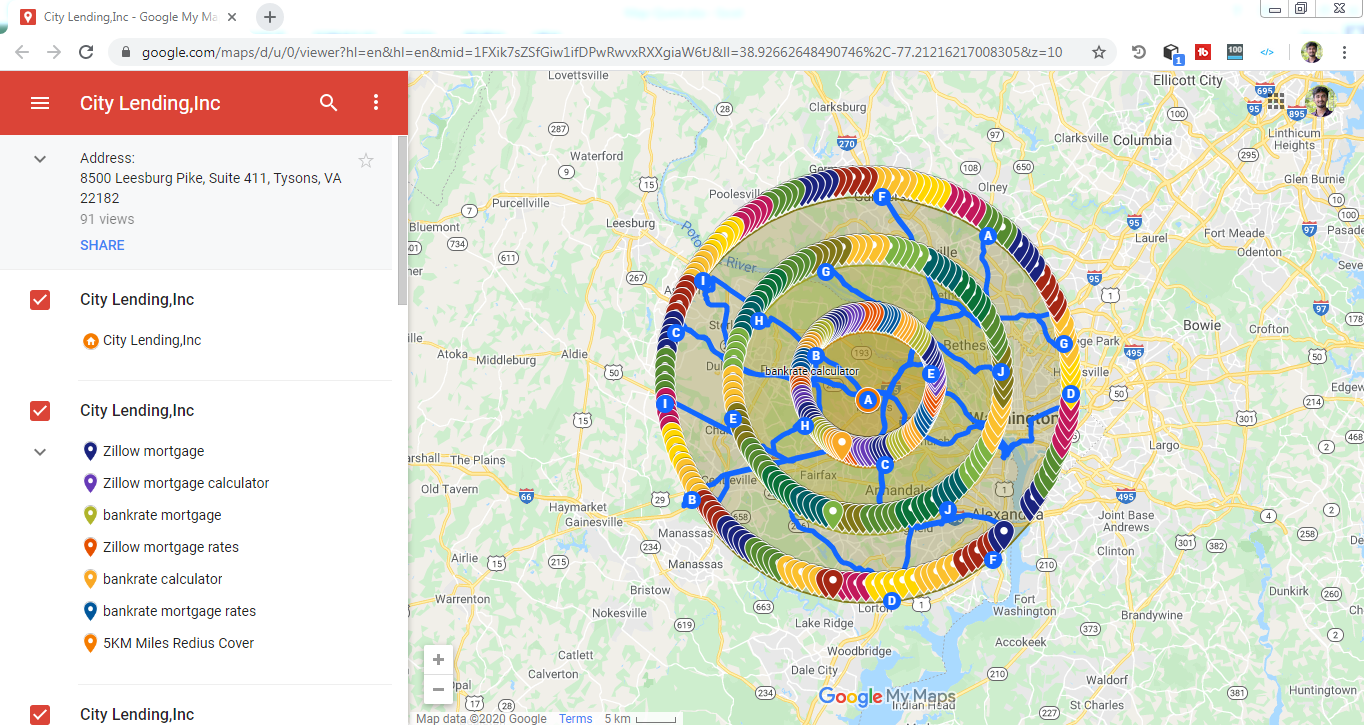Uncheck the first City Lending,Inc layer
Screen dimensions: 1364x725
(x=39, y=299)
